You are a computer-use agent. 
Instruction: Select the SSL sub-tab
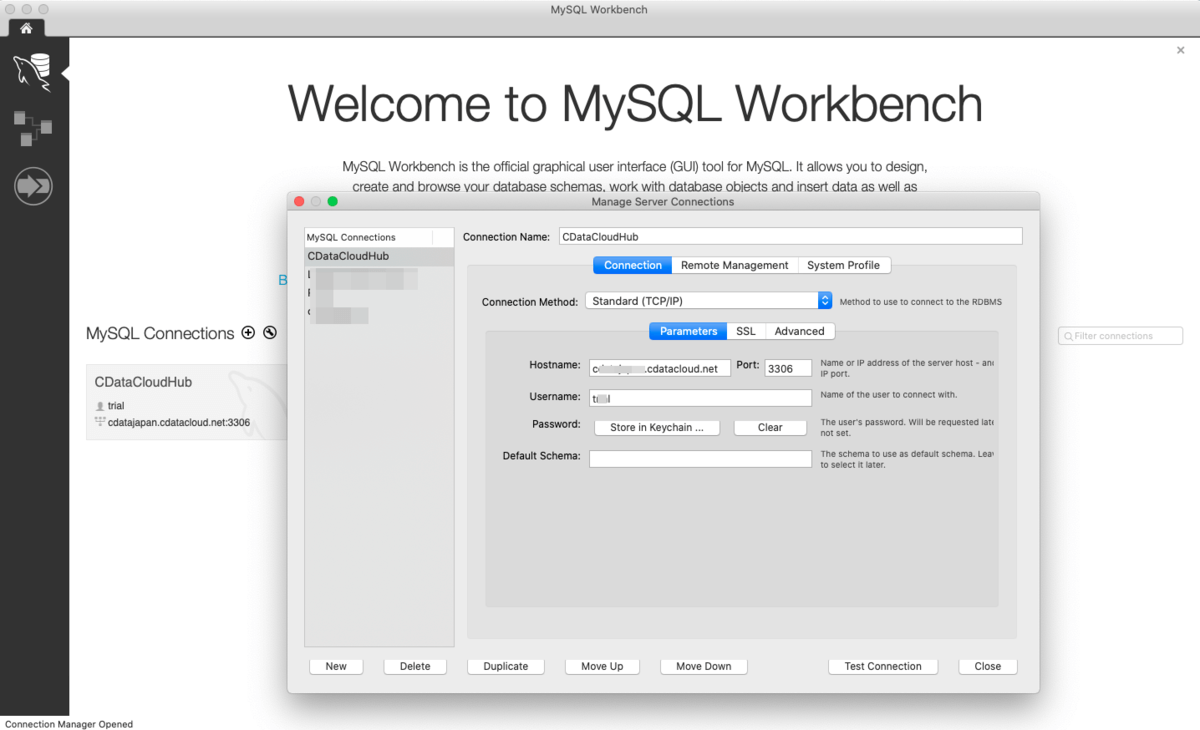pos(746,331)
